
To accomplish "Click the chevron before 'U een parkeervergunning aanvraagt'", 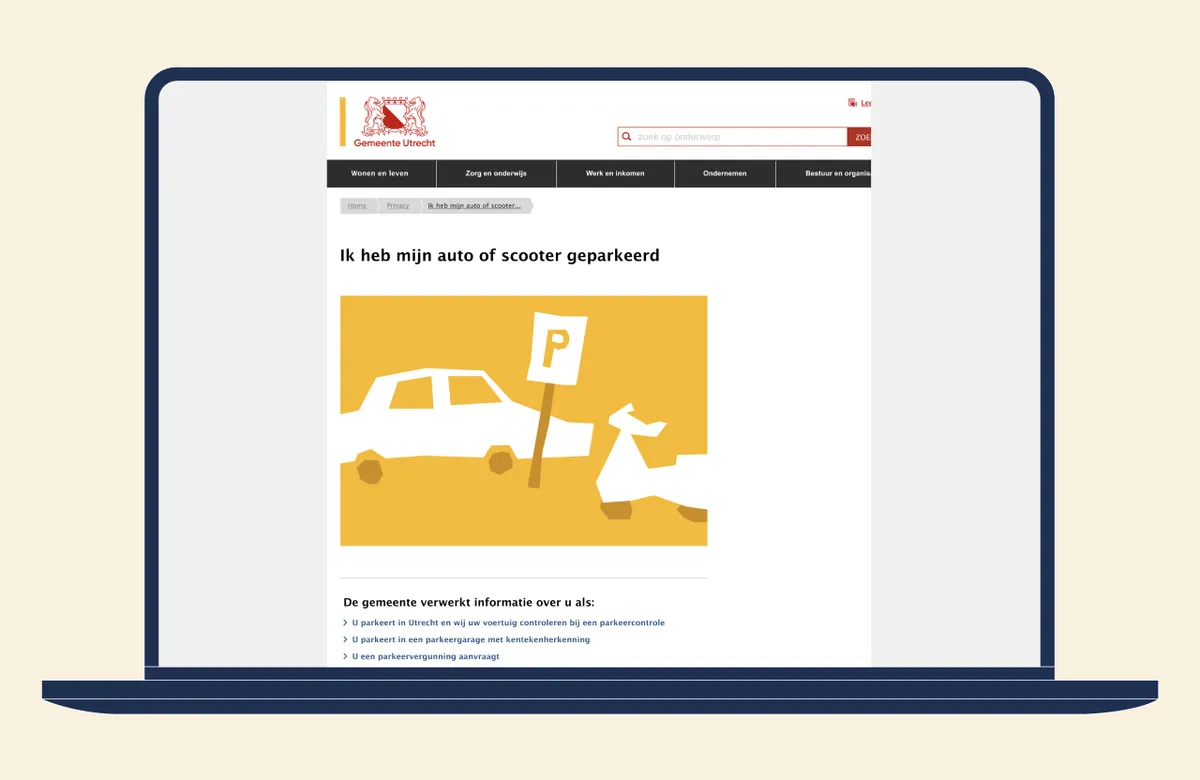I will tap(345, 657).
